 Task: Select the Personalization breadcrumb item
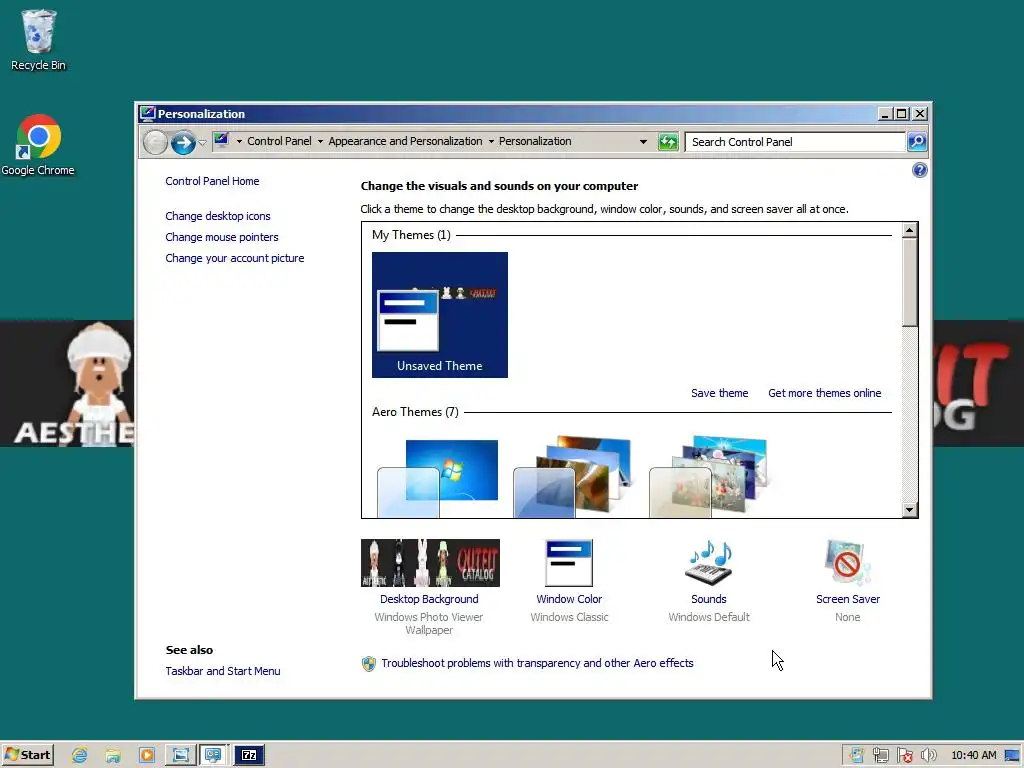535,141
